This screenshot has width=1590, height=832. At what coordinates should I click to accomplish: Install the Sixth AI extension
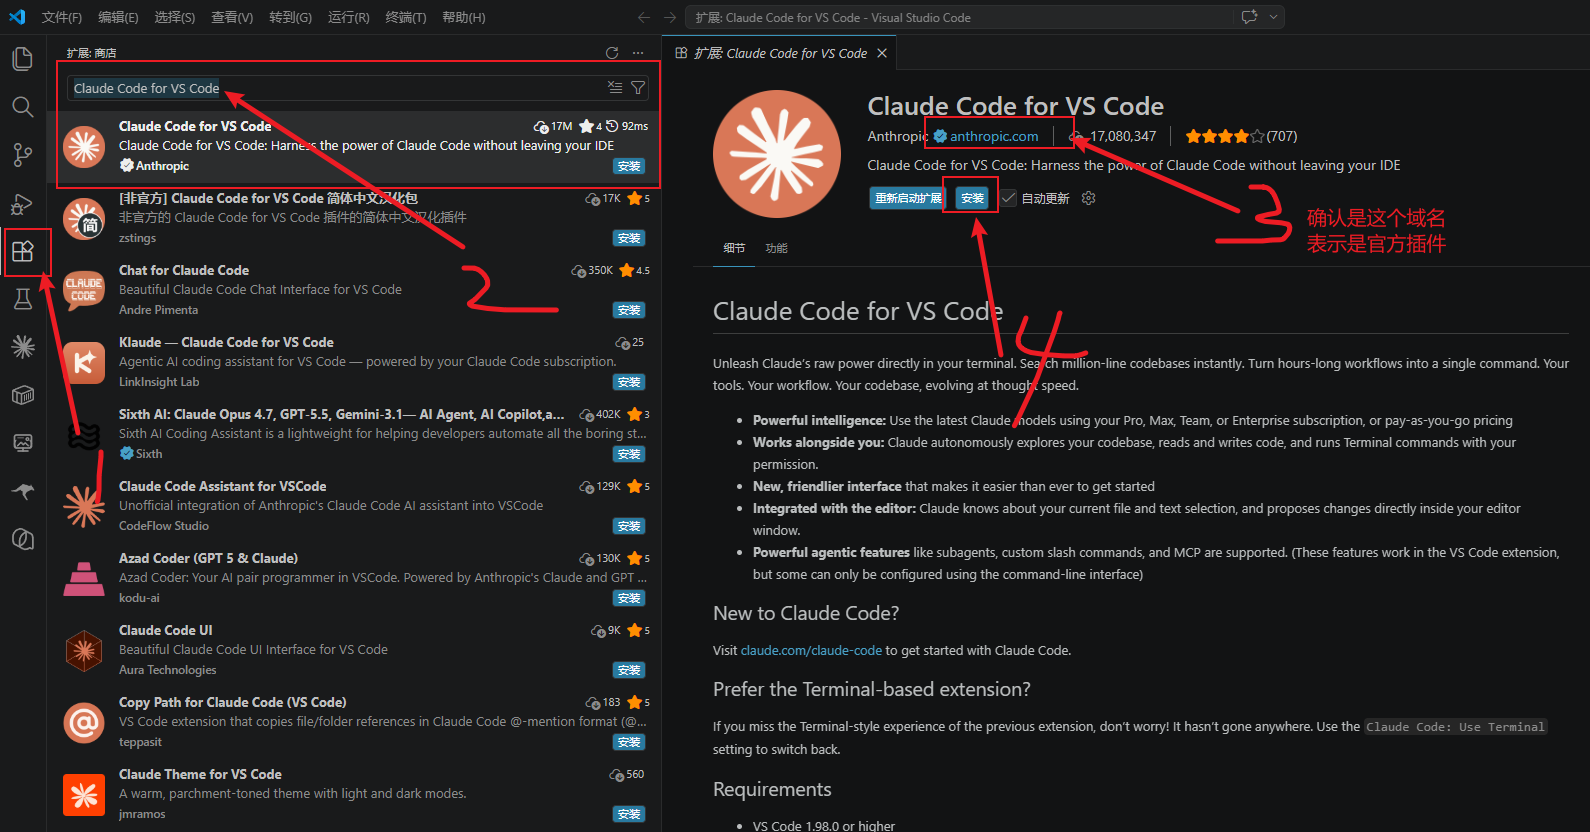click(629, 454)
